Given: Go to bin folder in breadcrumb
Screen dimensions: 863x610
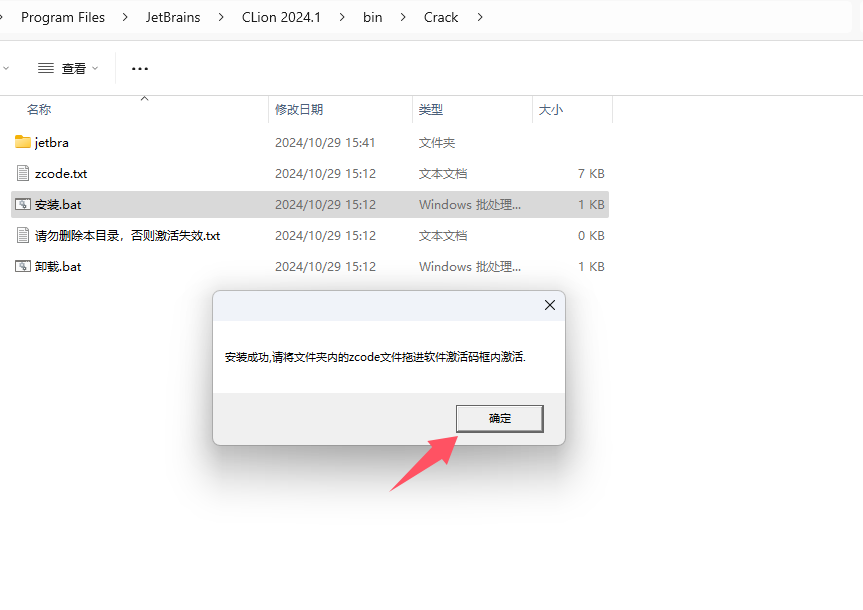Looking at the screenshot, I should click(373, 18).
